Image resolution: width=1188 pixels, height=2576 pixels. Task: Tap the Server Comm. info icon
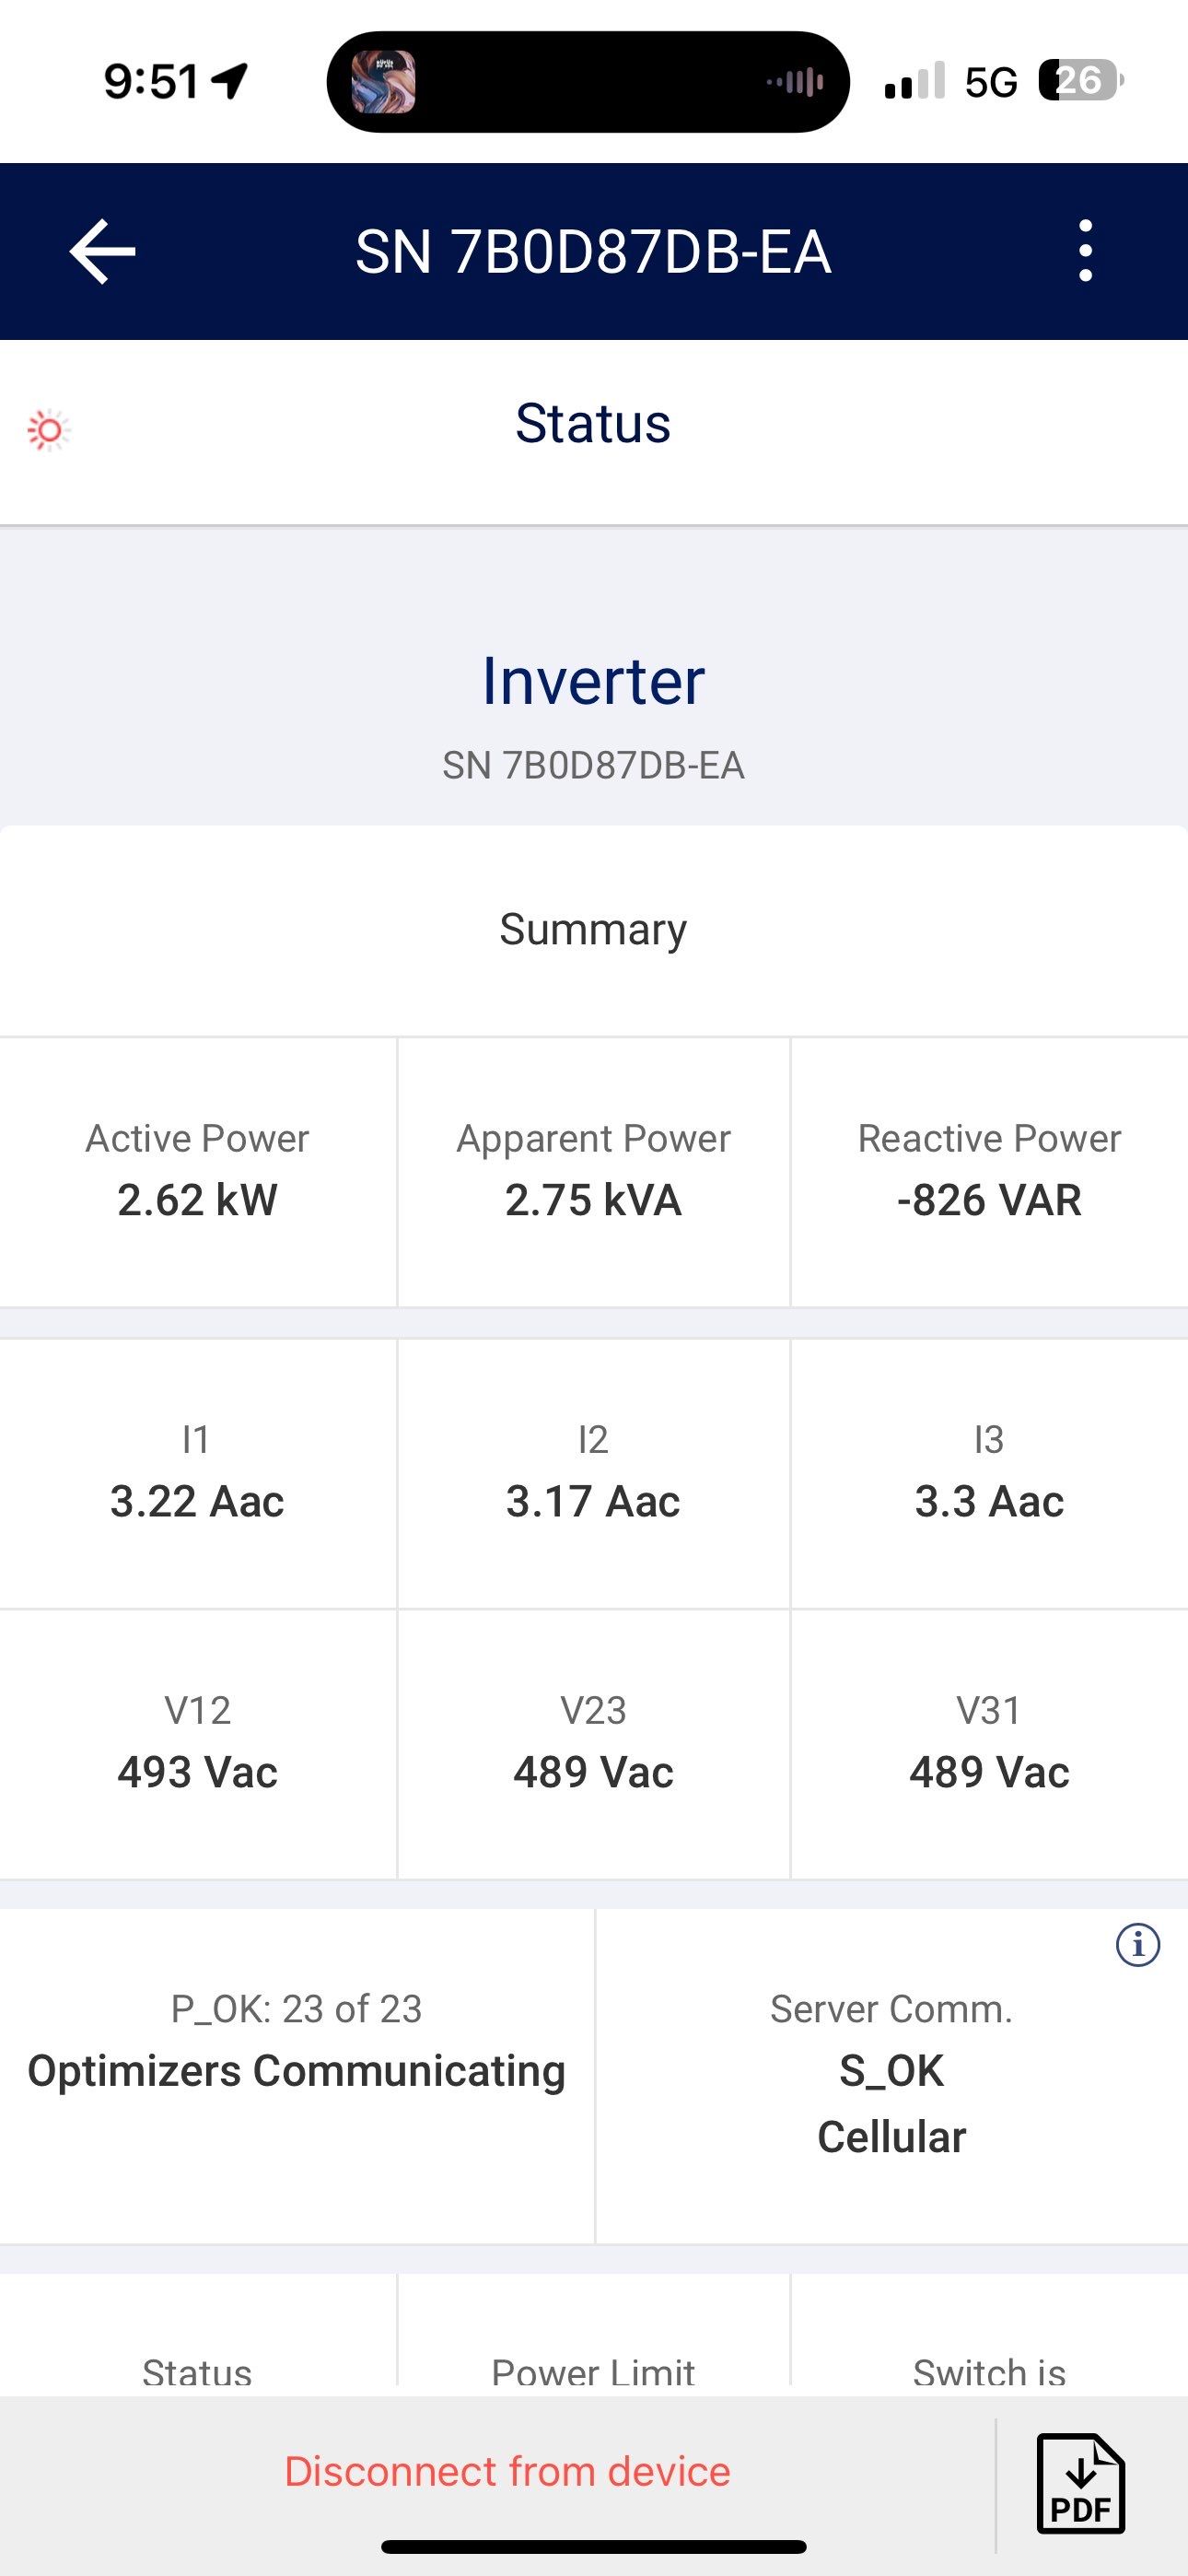1137,1945
